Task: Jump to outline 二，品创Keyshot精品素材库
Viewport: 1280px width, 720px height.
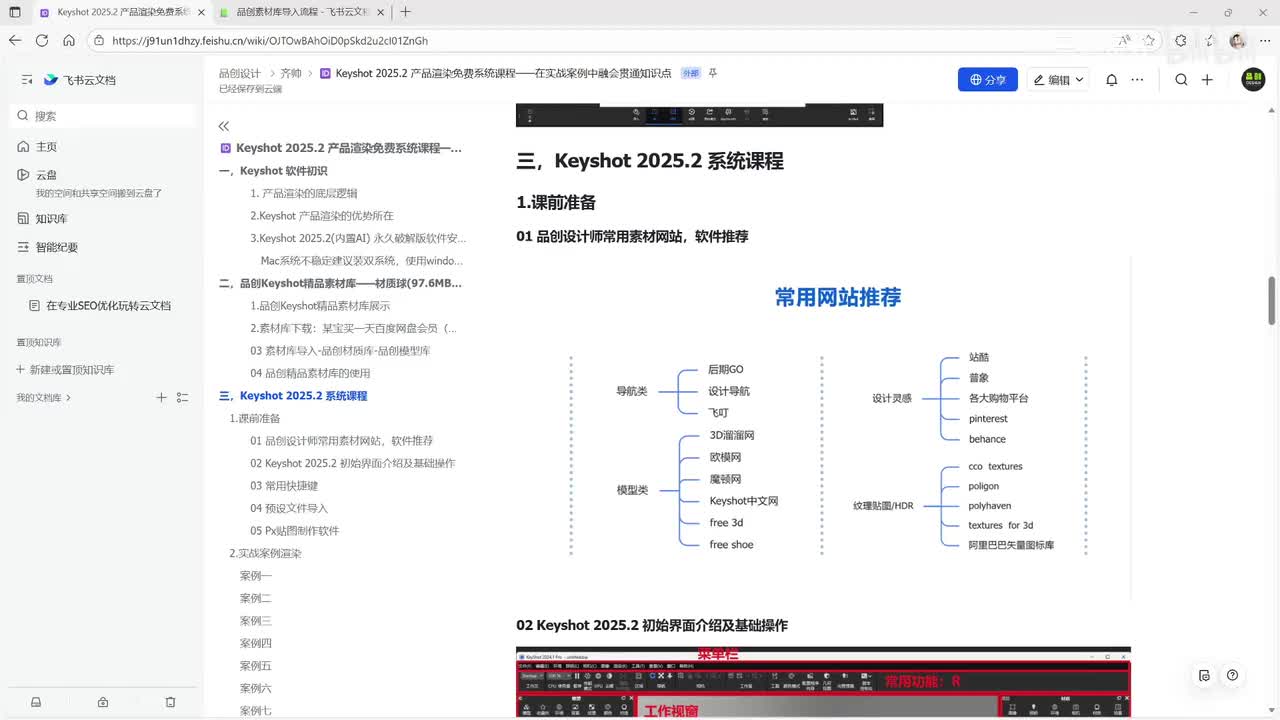Action: click(x=340, y=283)
